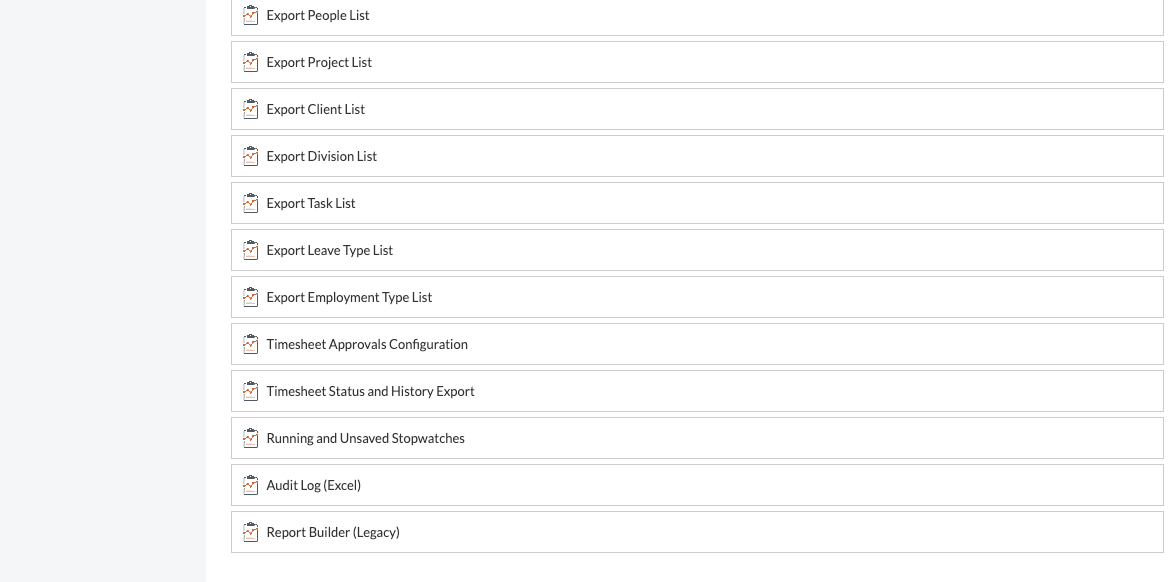Image resolution: width=1173 pixels, height=582 pixels.
Task: Select the Export Client List entry
Action: pyautogui.click(x=315, y=109)
